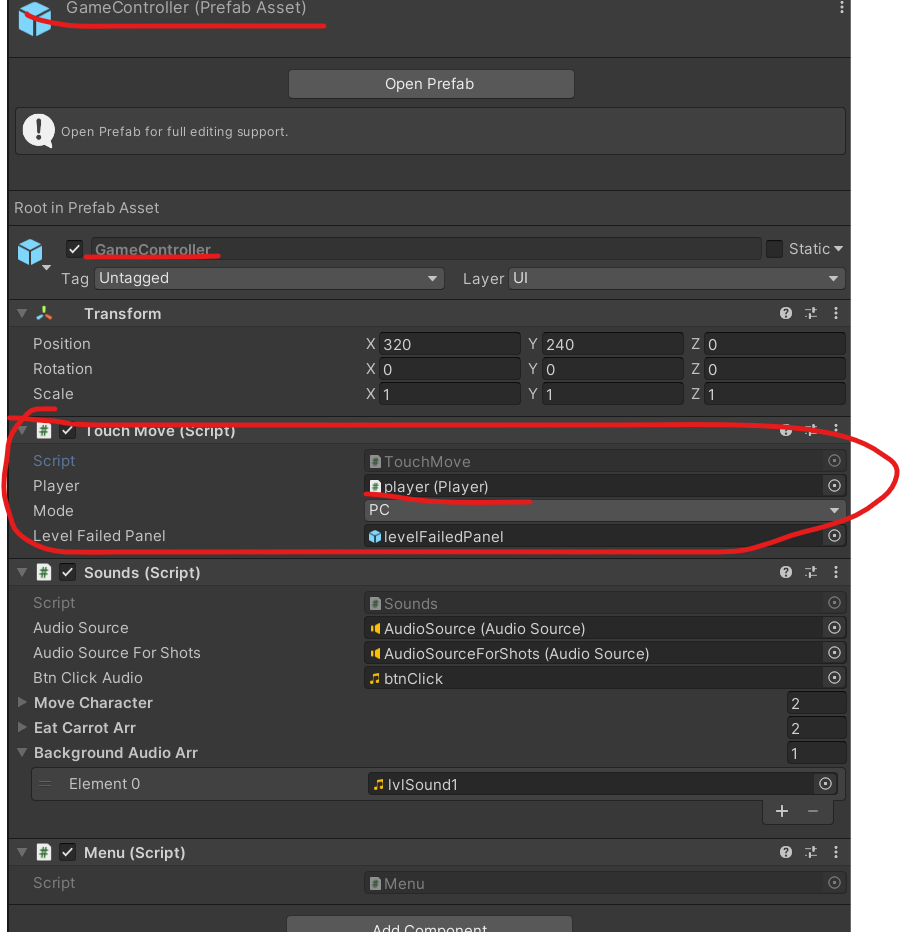Open object picker for Audio Source For Shots

[x=834, y=653]
